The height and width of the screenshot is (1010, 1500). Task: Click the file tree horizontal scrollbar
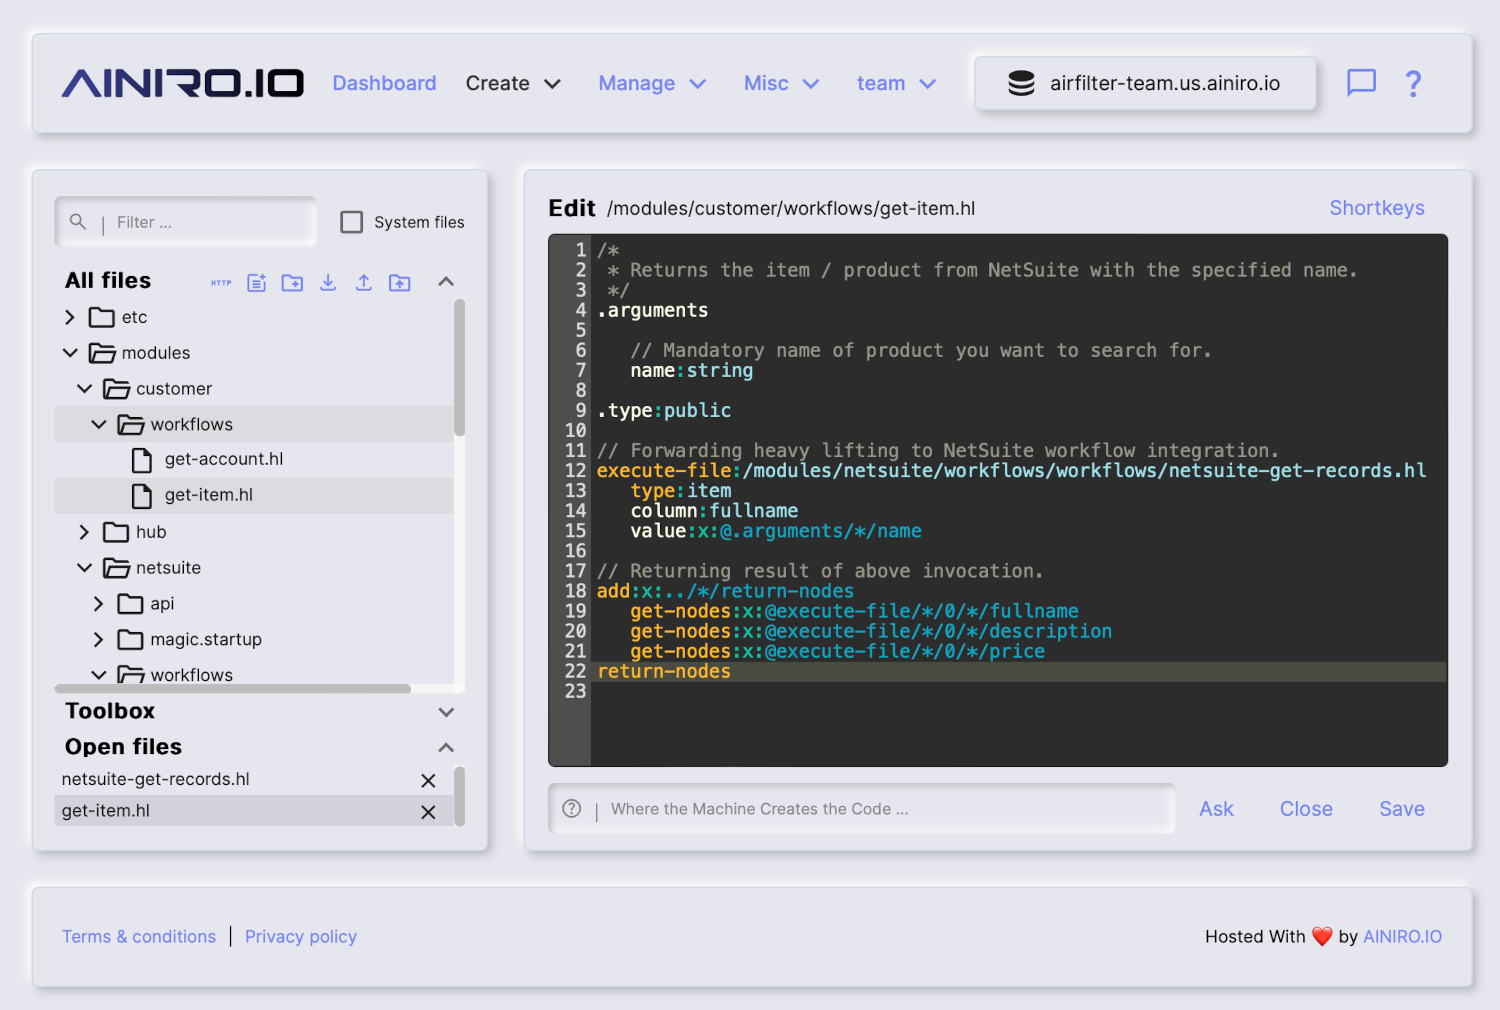233,688
